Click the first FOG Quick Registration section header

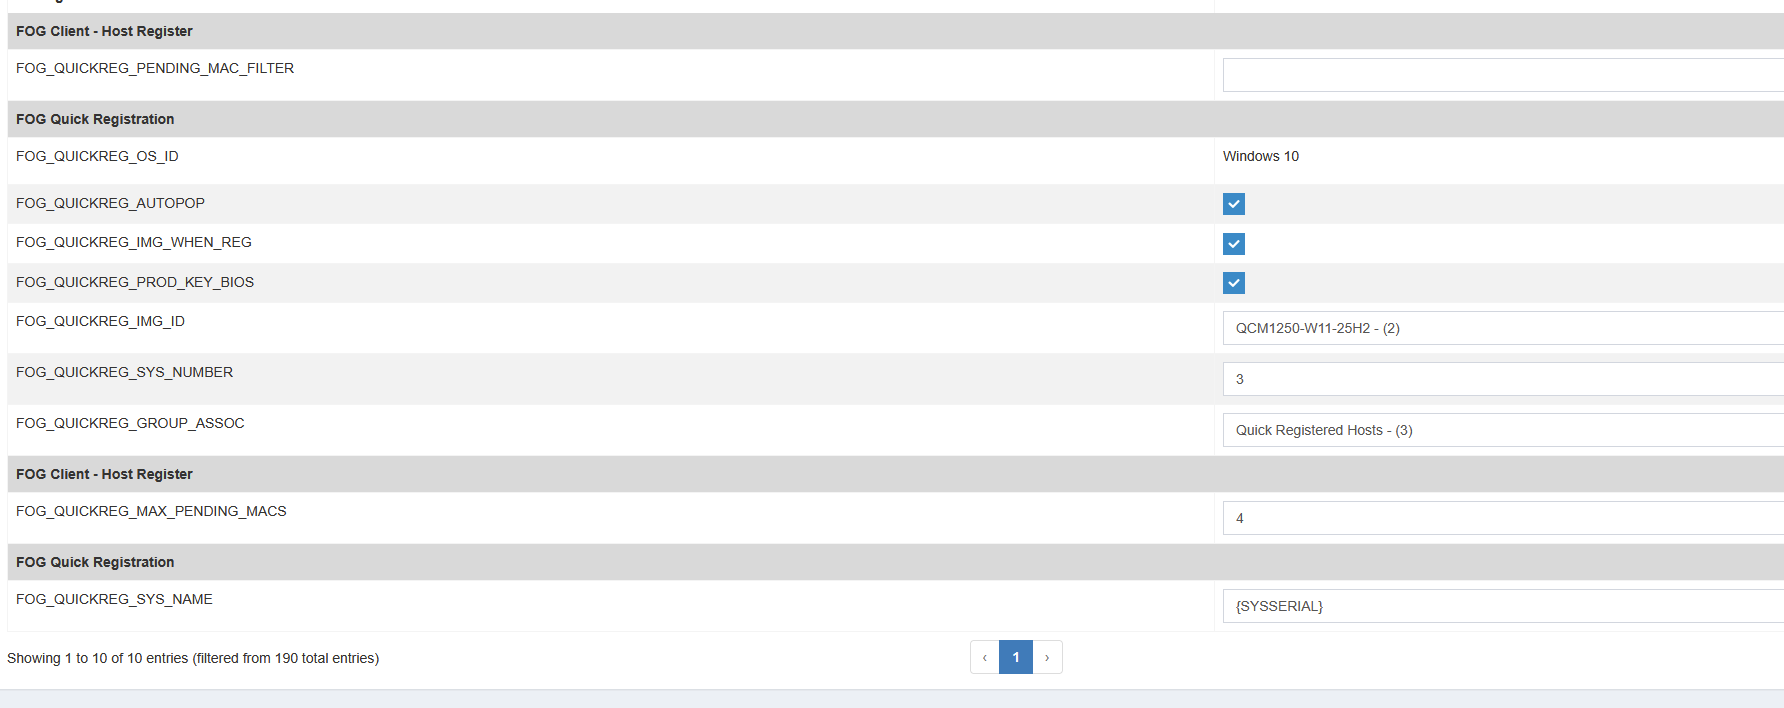point(95,119)
